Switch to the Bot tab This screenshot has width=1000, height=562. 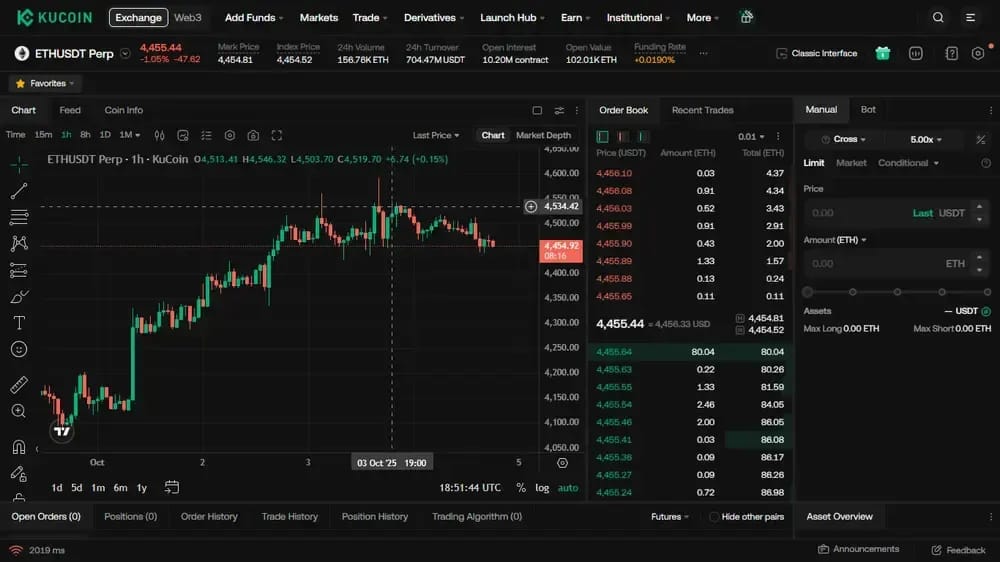868,110
